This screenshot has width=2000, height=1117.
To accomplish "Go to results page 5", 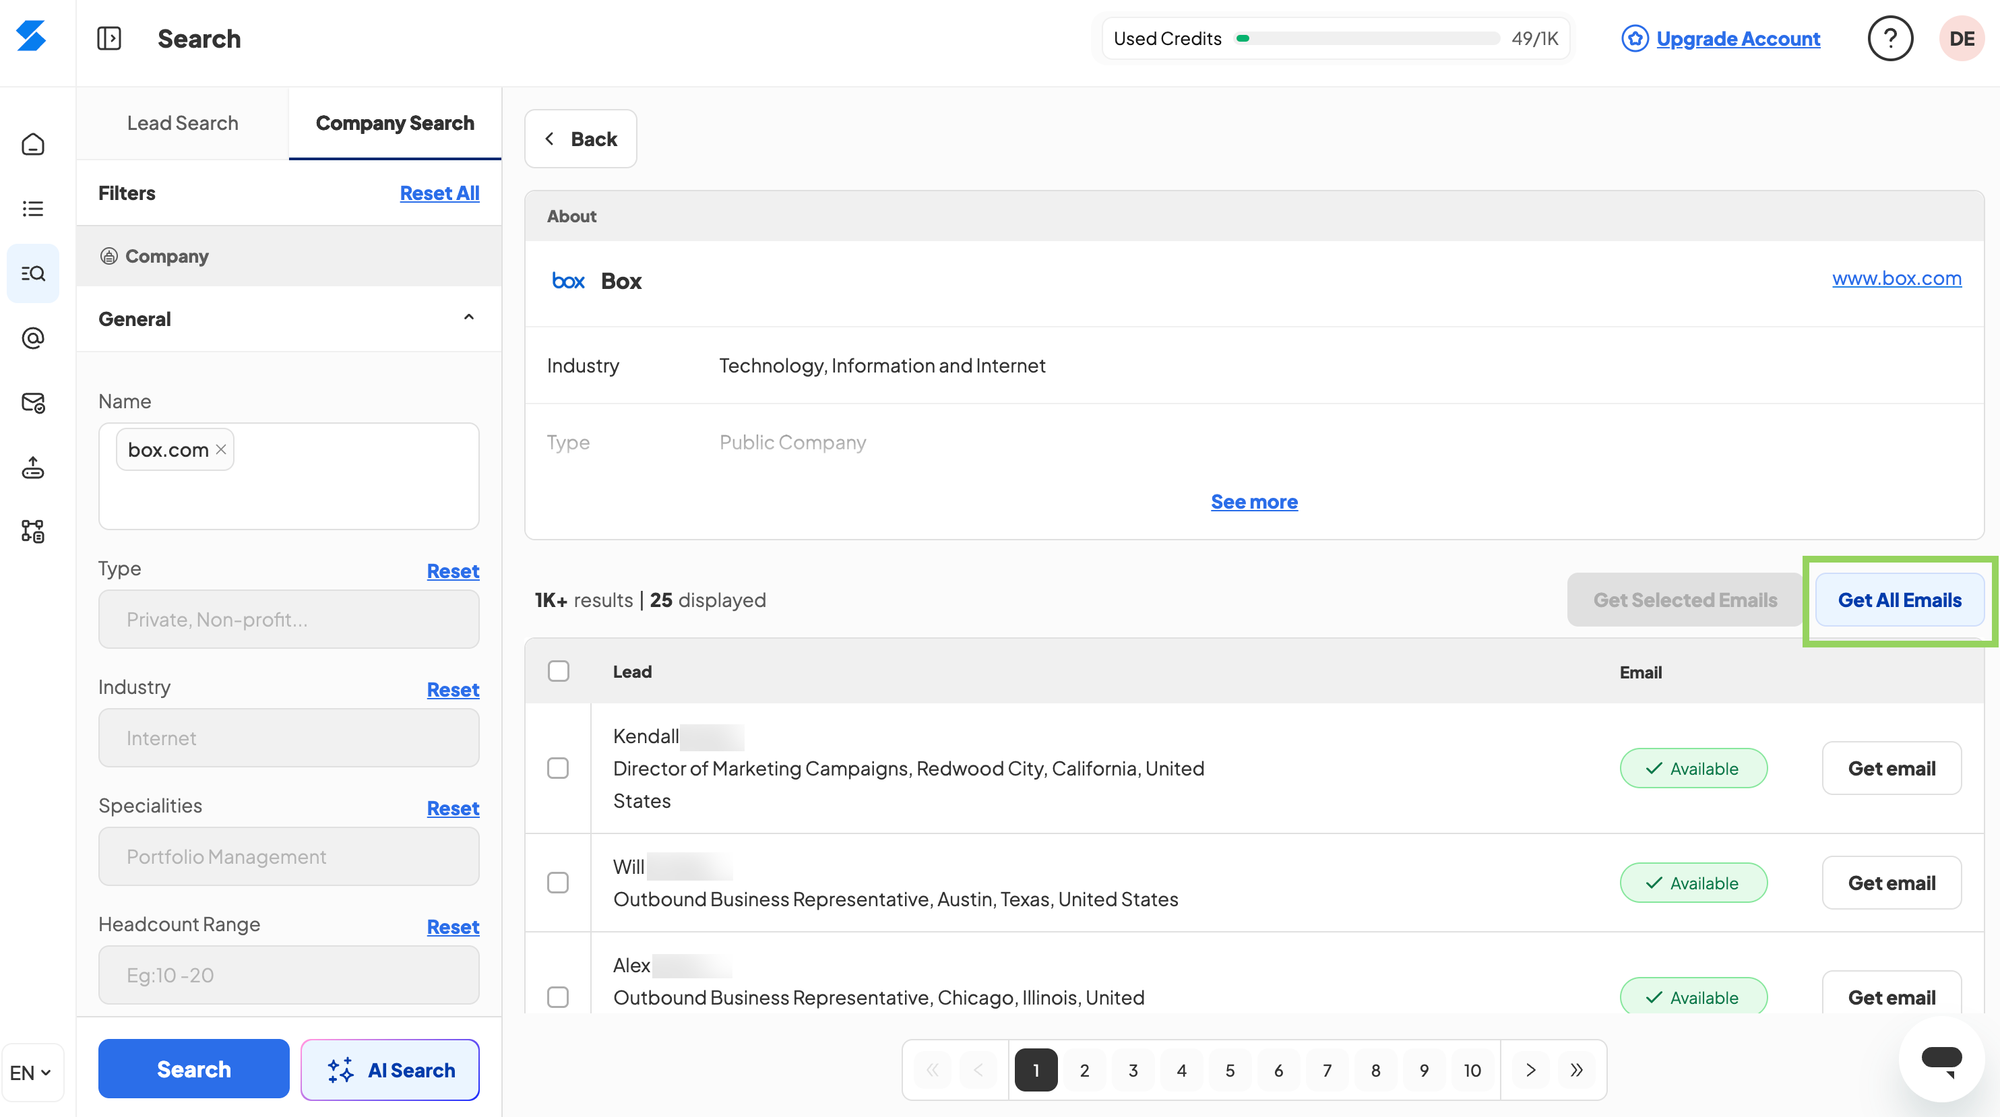I will pyautogui.click(x=1230, y=1070).
